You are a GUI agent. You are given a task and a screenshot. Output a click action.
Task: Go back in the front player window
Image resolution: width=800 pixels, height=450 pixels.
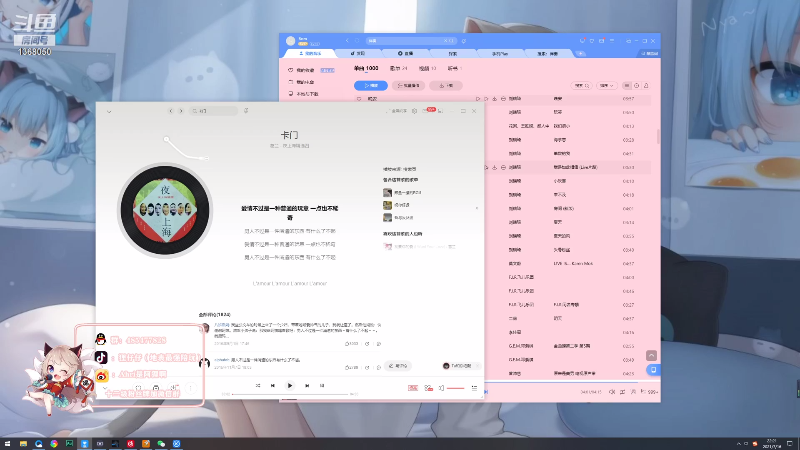[x=171, y=111]
